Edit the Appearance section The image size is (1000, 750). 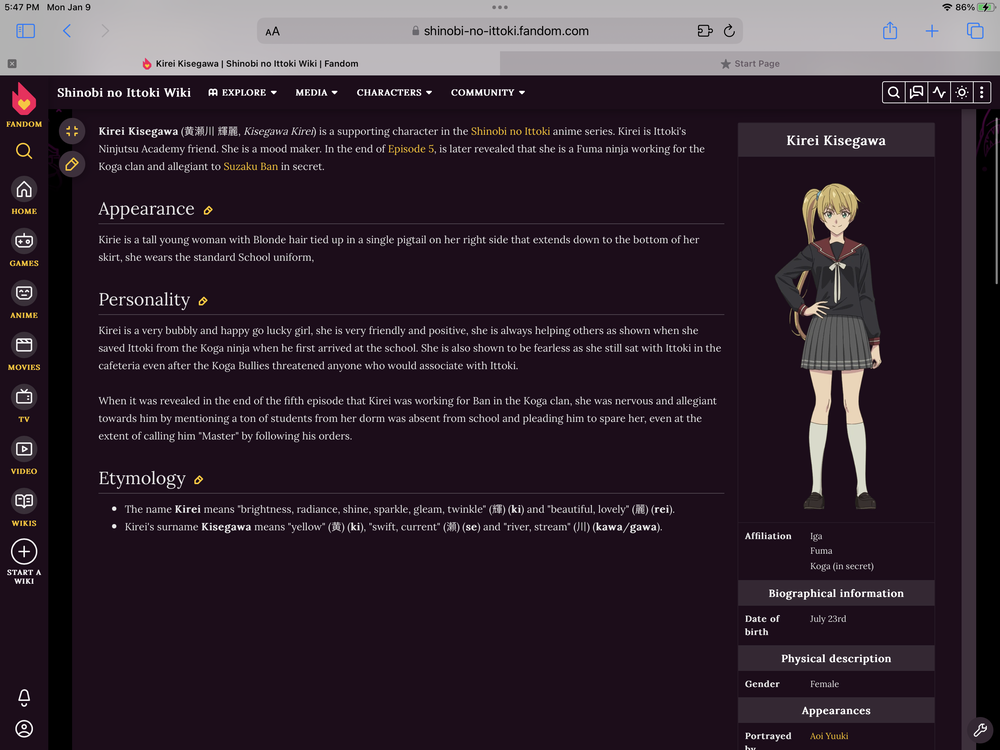point(208,210)
